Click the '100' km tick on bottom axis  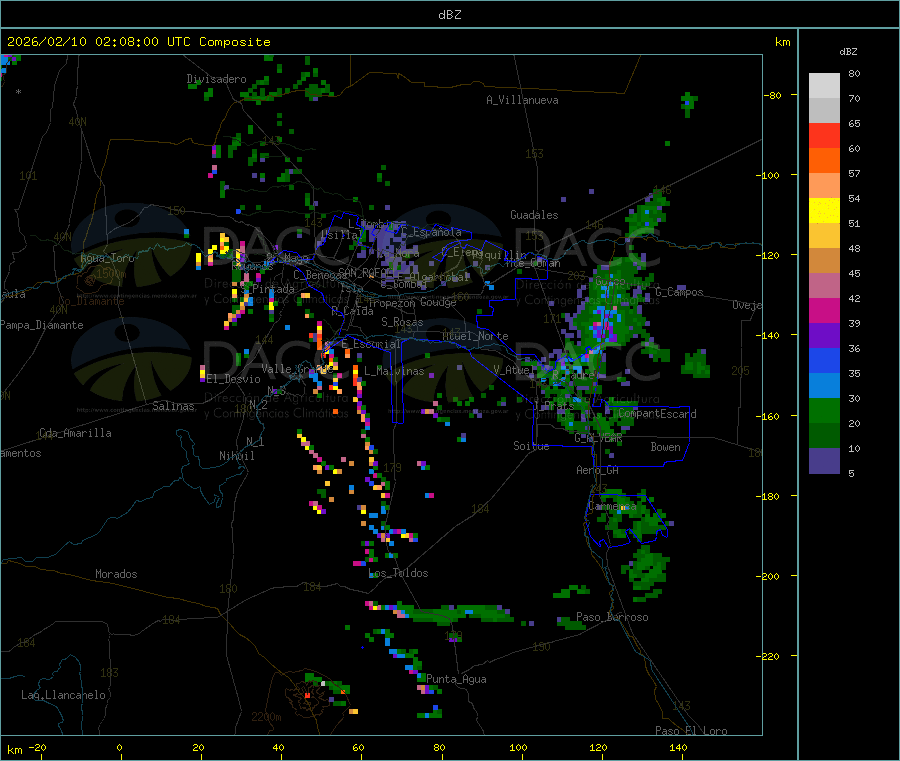tap(518, 747)
